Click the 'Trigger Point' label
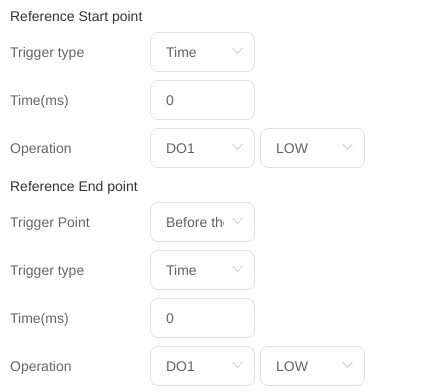The width and height of the screenshot is (438, 392). [50, 222]
